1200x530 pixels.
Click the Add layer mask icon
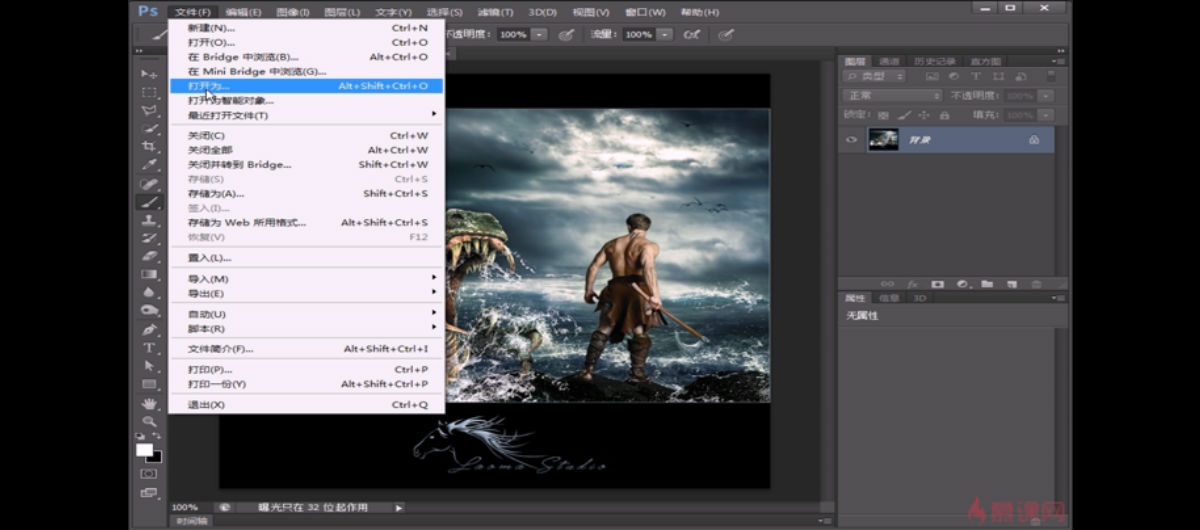[938, 284]
